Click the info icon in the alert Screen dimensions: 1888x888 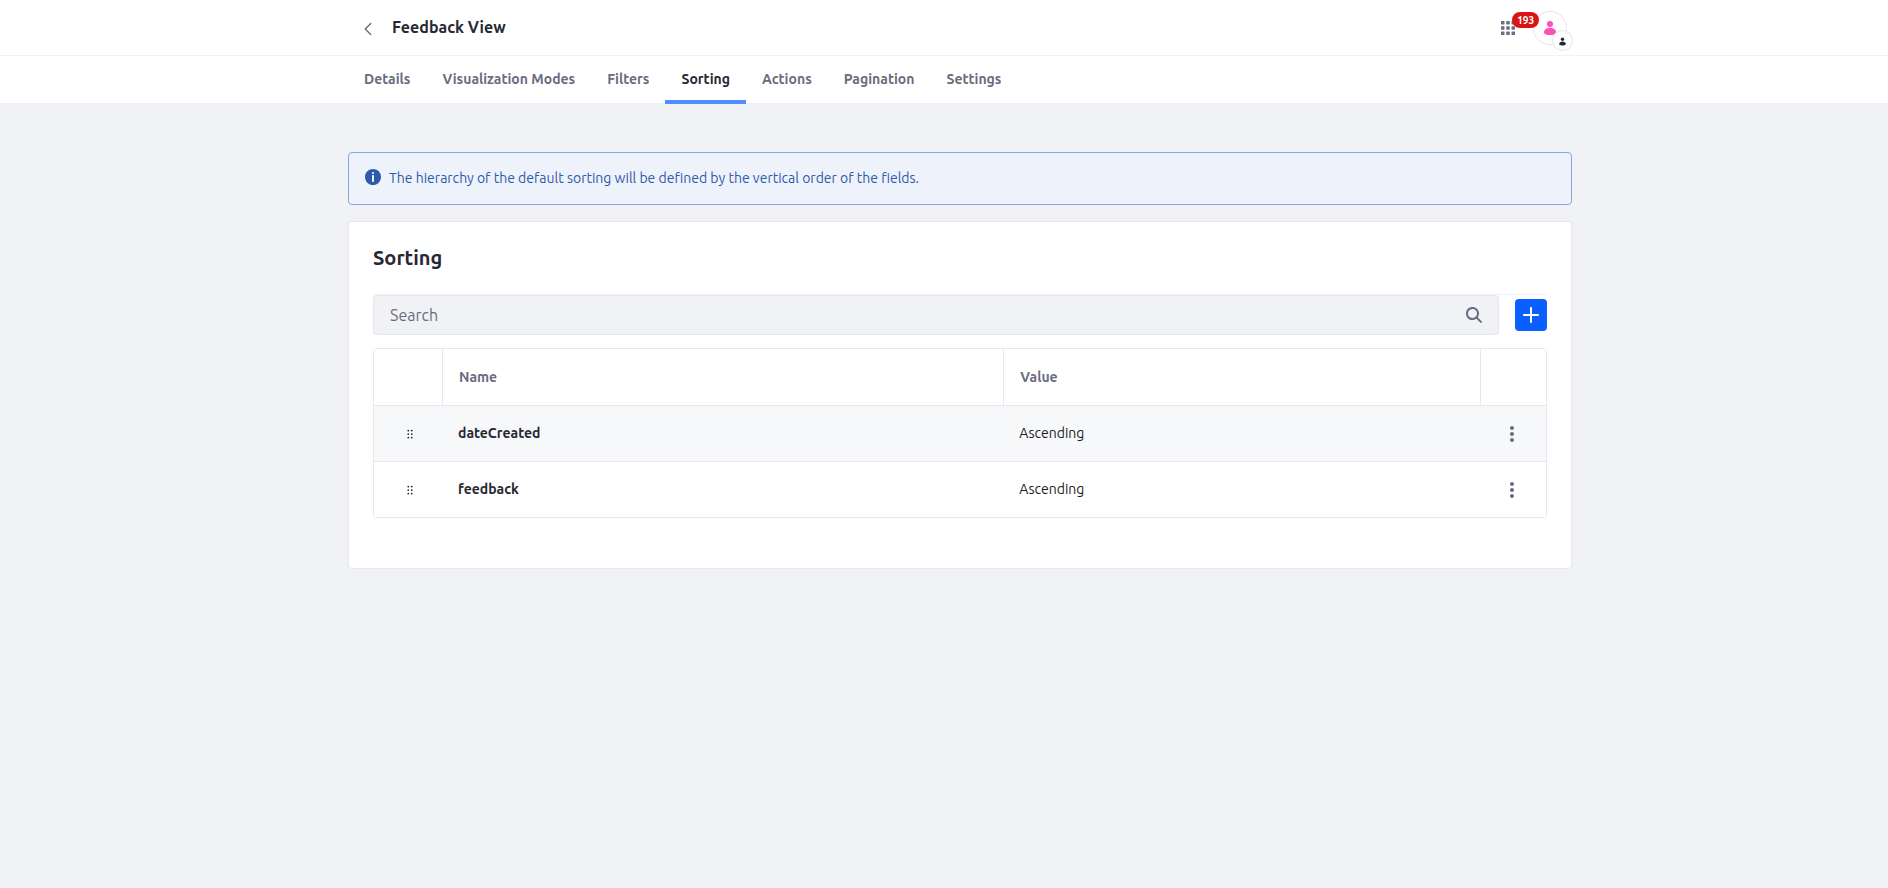373,177
